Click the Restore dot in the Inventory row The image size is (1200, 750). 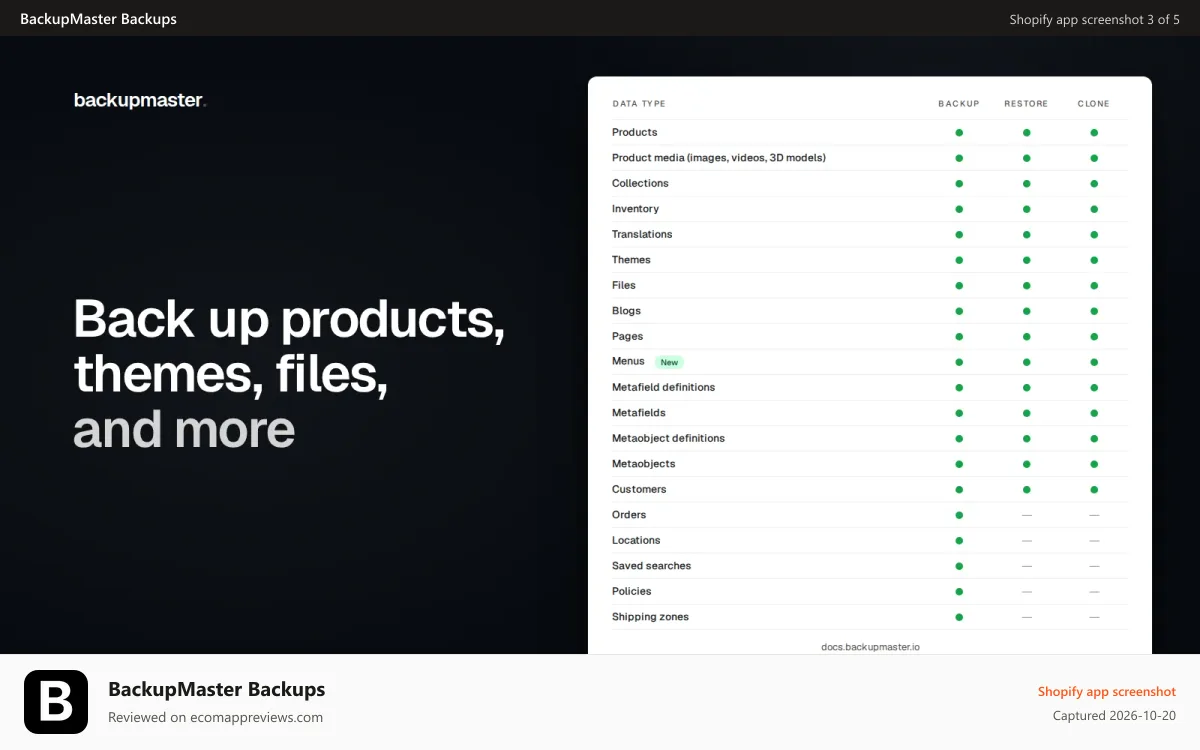(1026, 209)
